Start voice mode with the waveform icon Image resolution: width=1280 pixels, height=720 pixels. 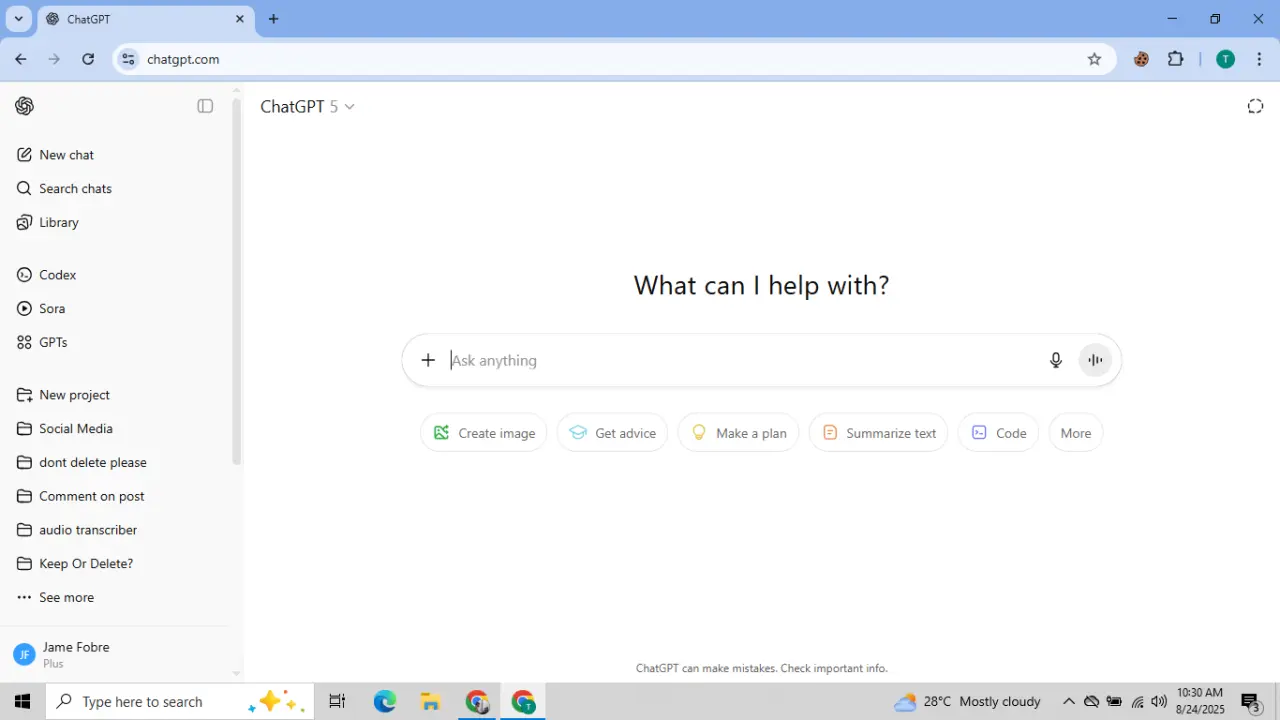tap(1096, 360)
